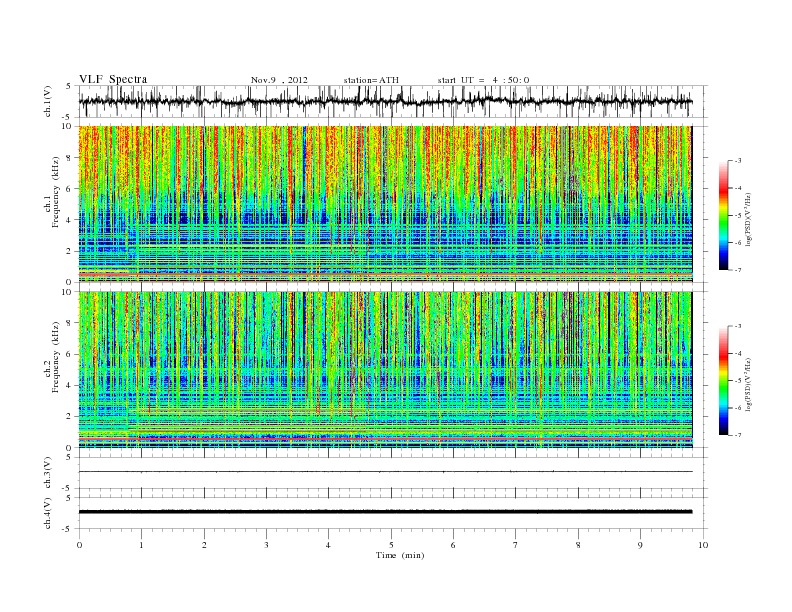
Task: Click time axis tick label "9"
Action: point(640,545)
